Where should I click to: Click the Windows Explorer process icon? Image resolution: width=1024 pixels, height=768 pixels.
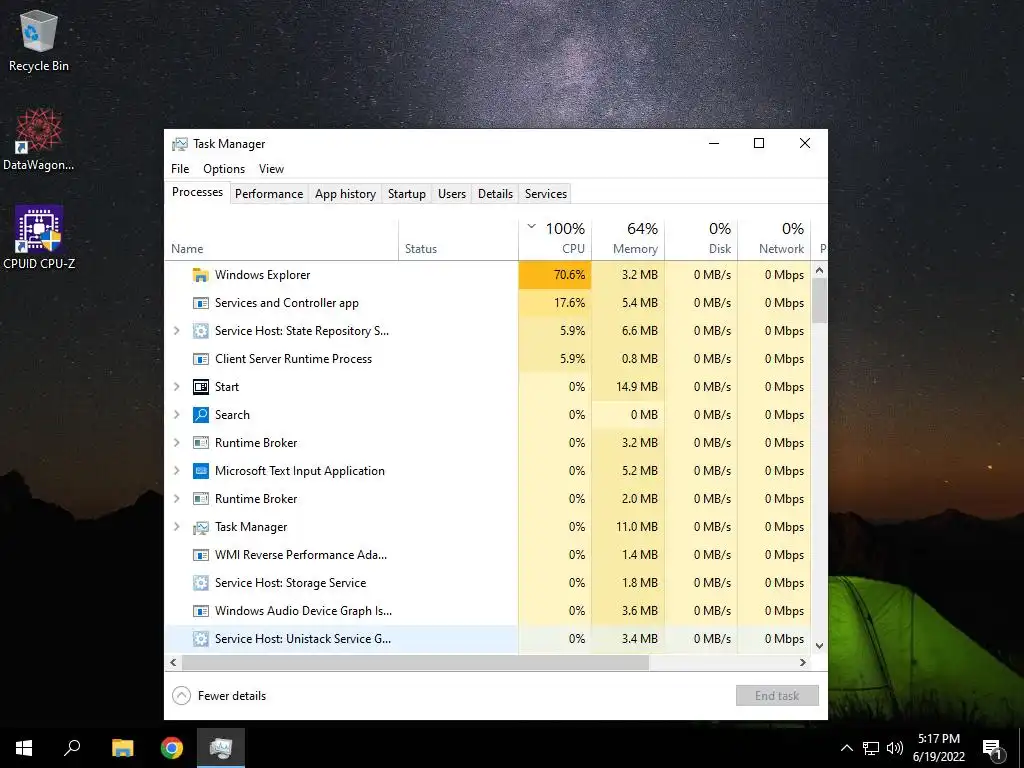coord(200,275)
